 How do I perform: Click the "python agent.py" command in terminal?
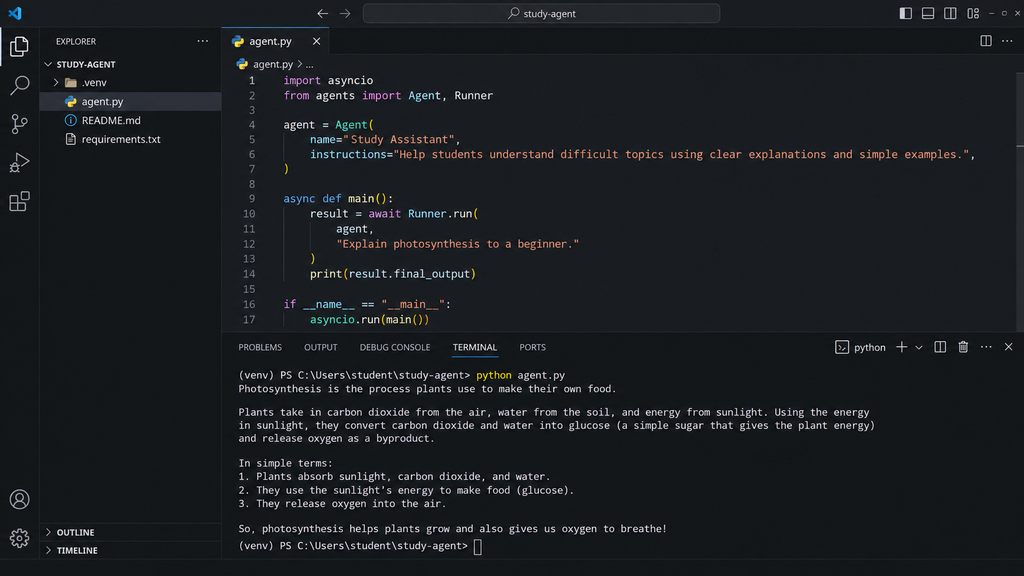tap(520, 375)
